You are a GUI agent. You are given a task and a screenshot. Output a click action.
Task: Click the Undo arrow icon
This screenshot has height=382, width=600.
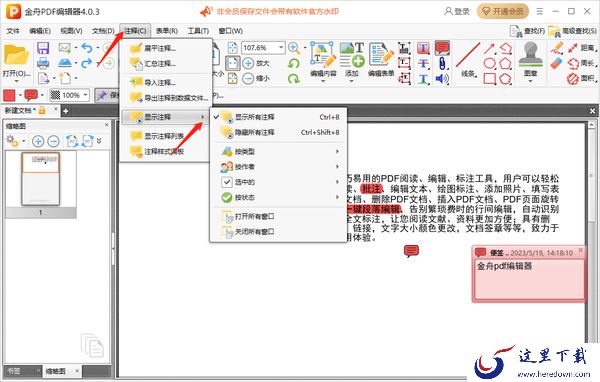click(87, 48)
